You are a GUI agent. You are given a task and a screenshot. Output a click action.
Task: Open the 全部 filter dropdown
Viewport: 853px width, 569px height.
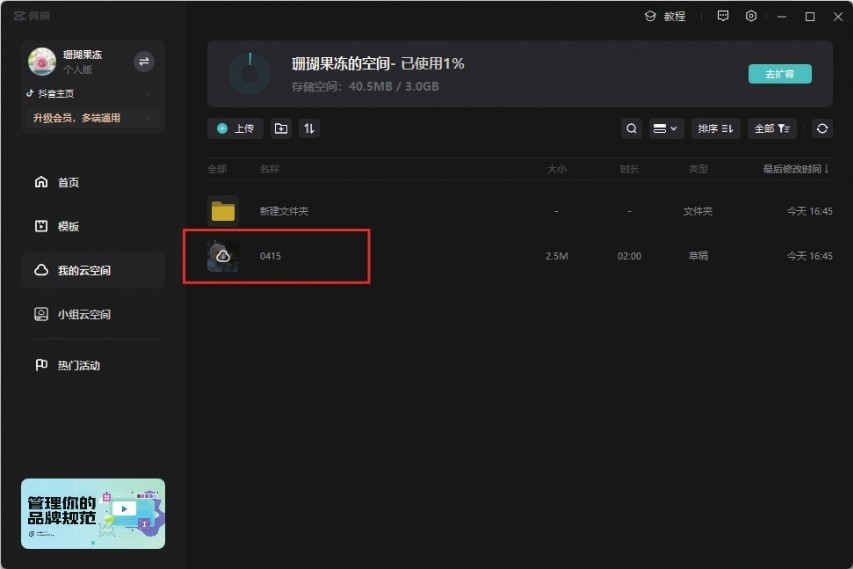pos(772,129)
